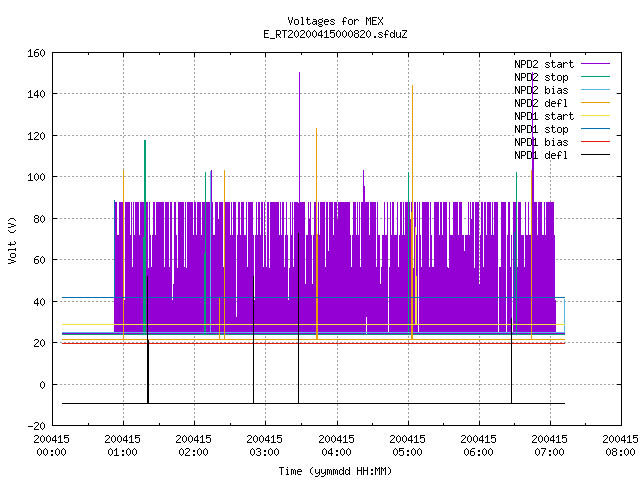Click the 200415 07:00 x-axis tick label

[549, 446]
